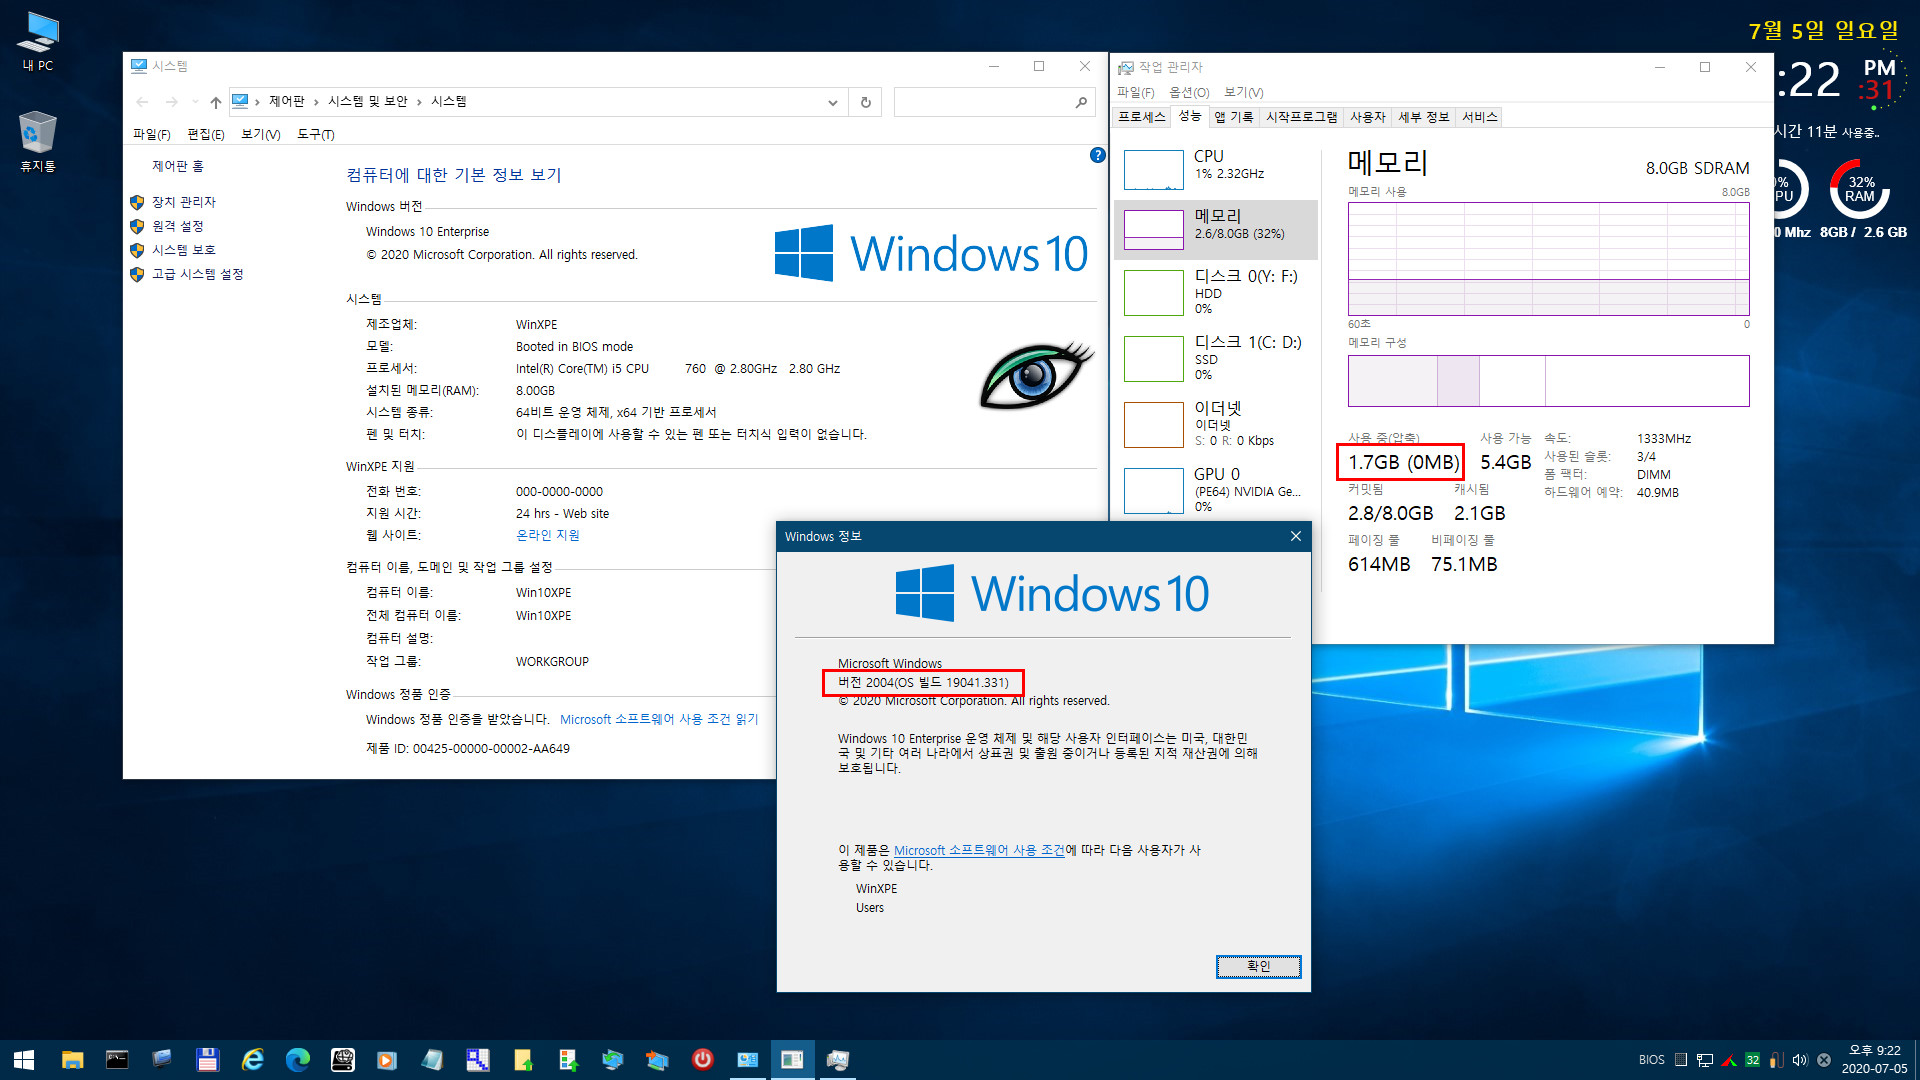Expand chevron after 시스템 및 보안 in breadcrumb

click(419, 102)
